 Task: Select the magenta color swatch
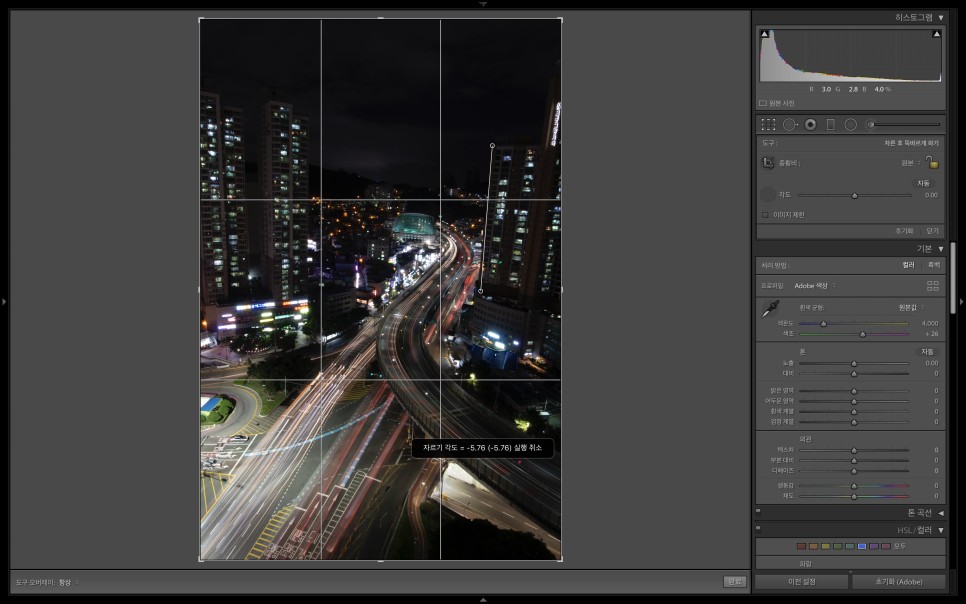click(886, 546)
